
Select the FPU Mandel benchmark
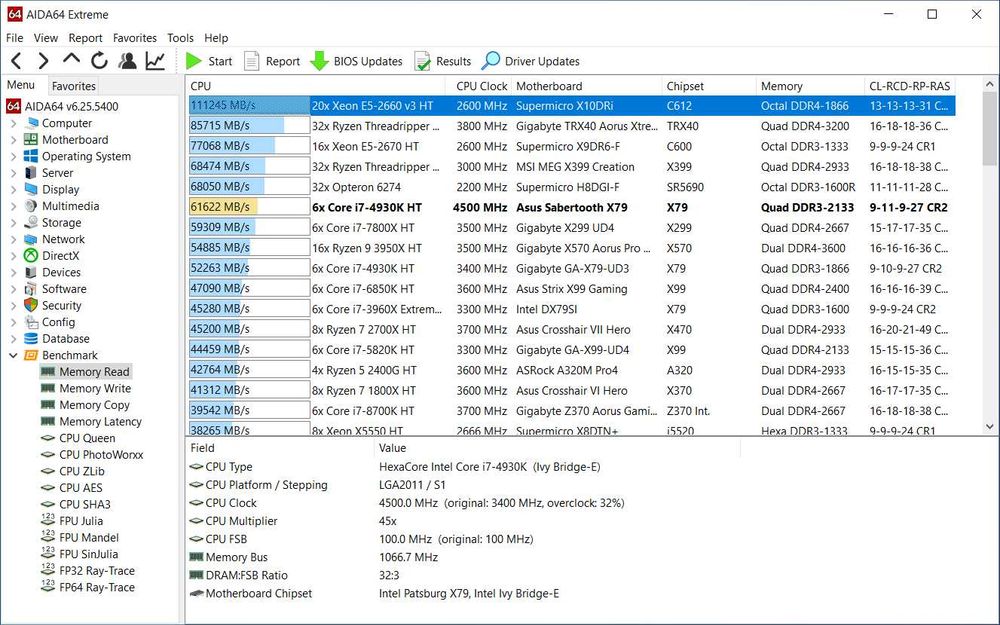click(x=80, y=538)
